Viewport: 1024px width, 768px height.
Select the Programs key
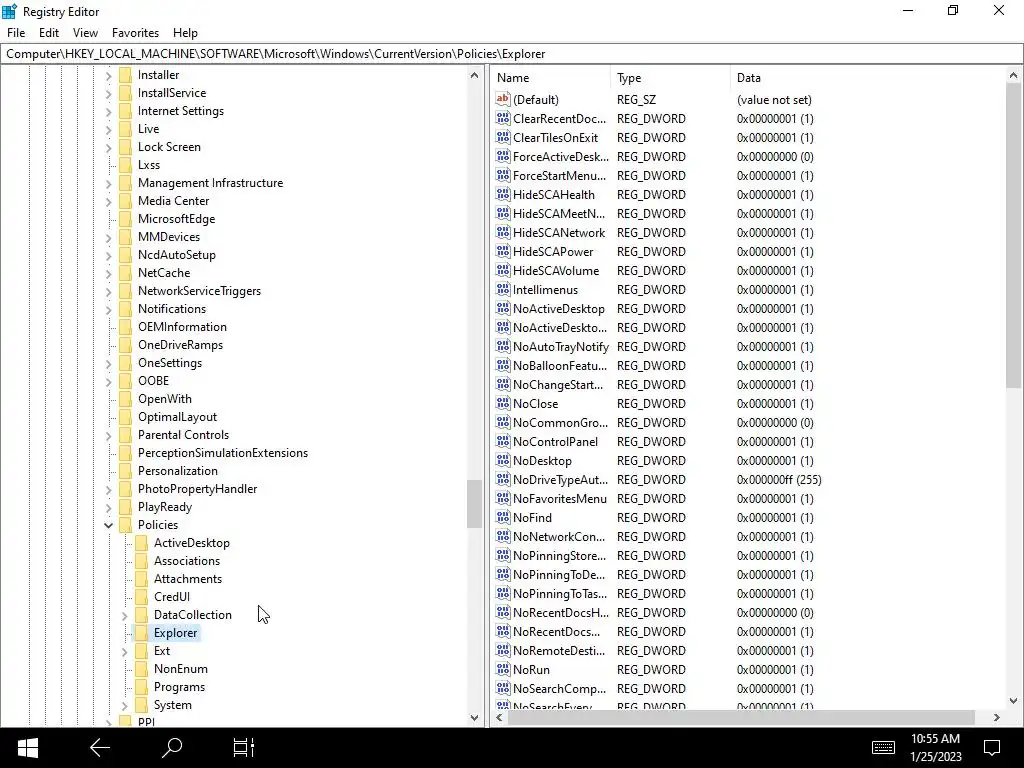tap(179, 687)
